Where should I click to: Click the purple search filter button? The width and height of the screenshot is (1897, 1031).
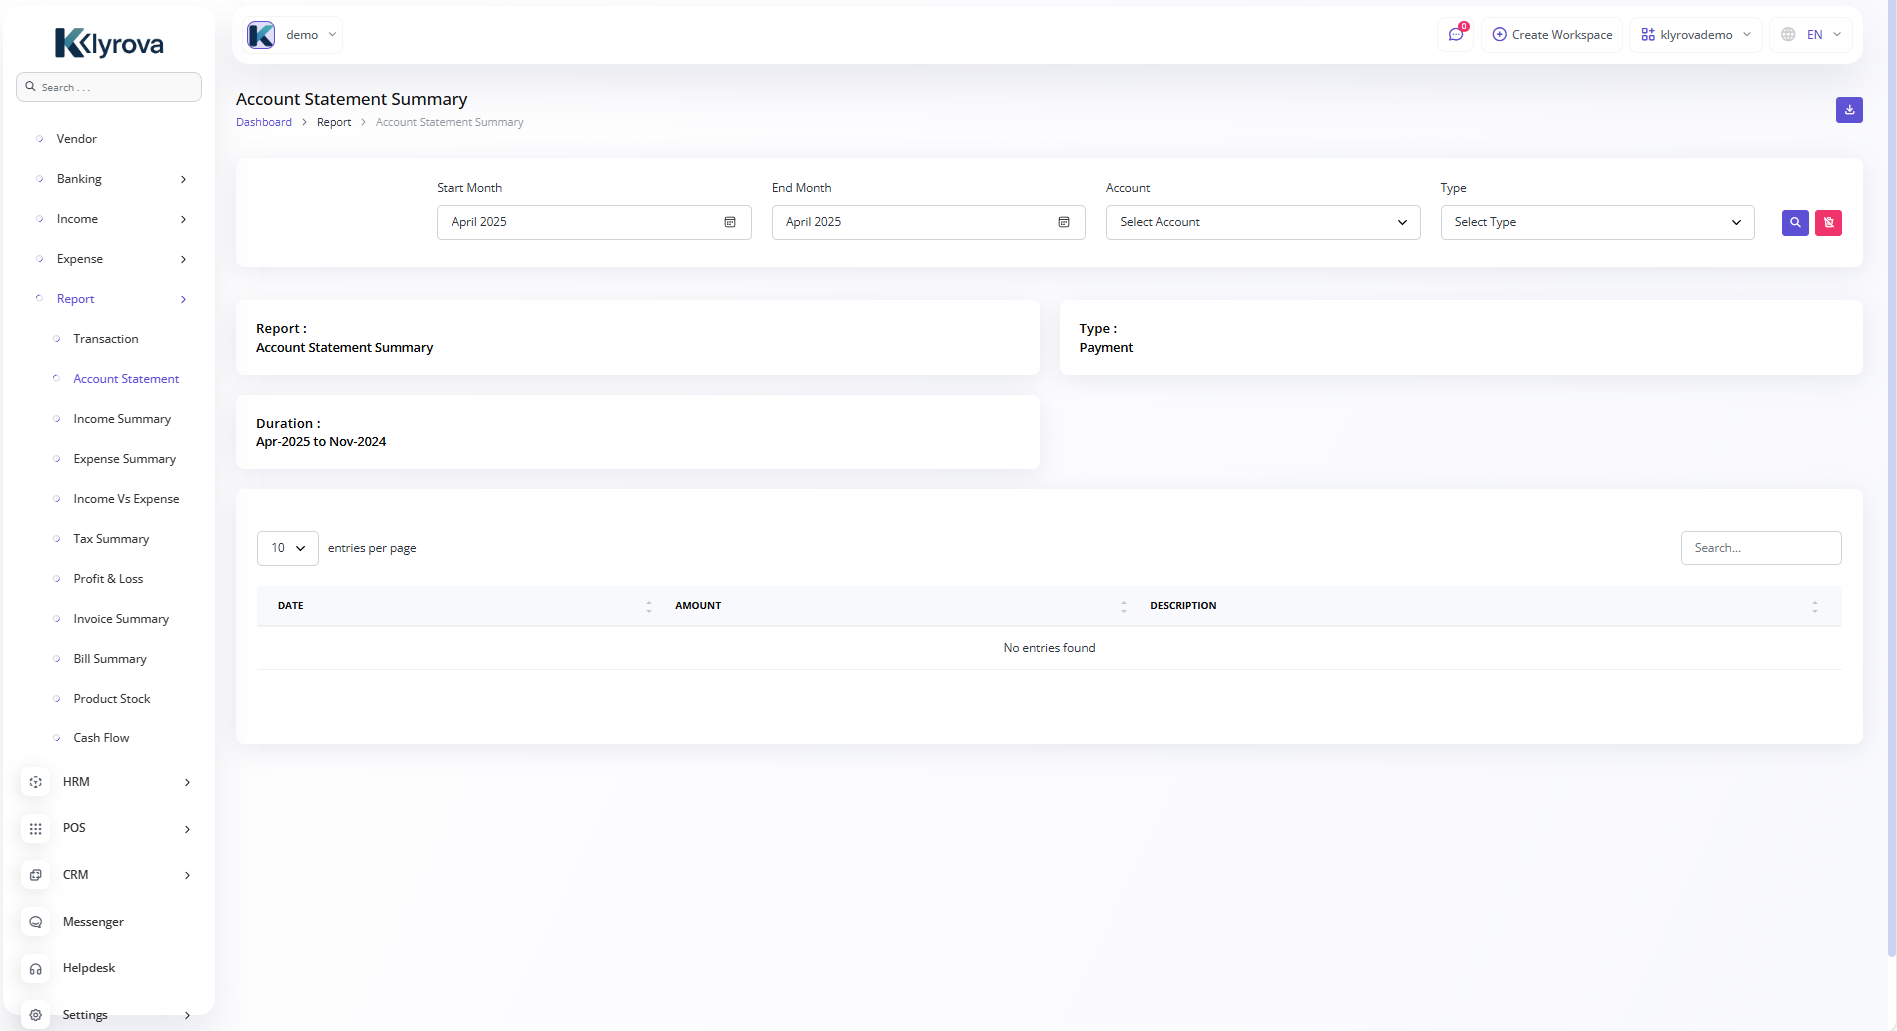1795,223
